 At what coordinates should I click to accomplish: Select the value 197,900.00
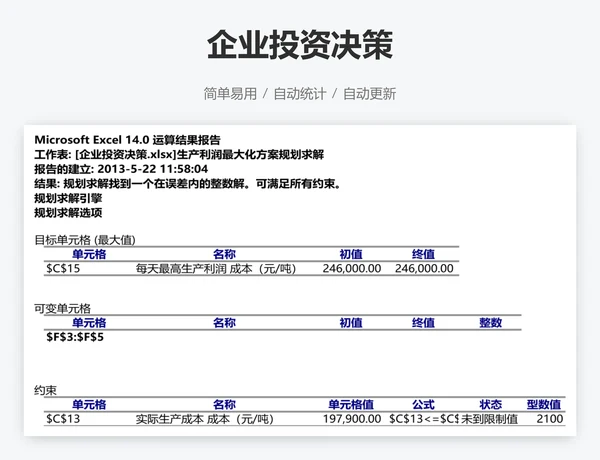tap(352, 419)
